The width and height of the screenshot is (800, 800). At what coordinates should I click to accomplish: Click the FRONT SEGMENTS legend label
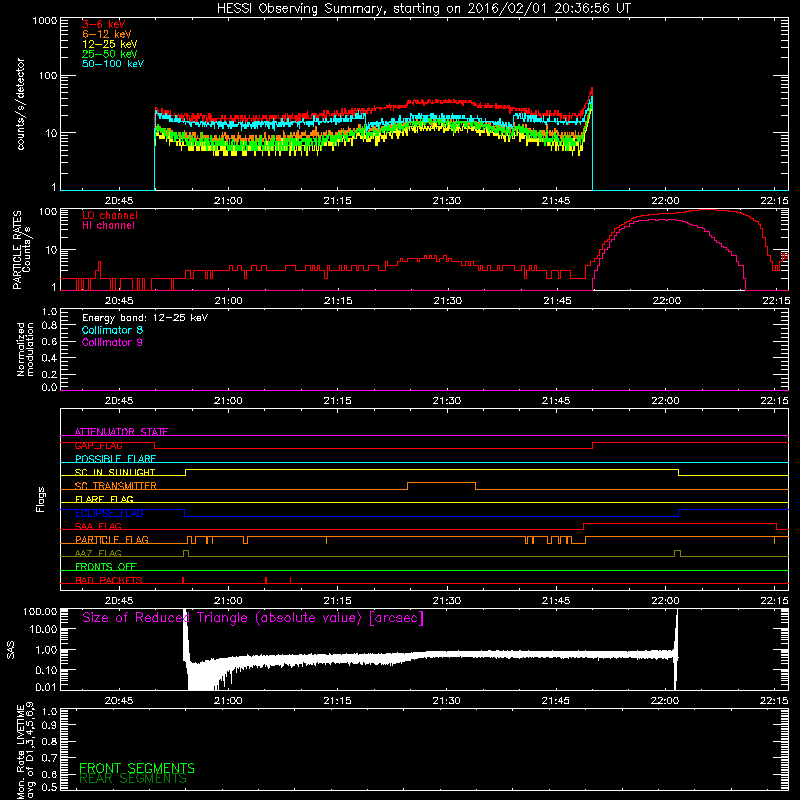137,768
